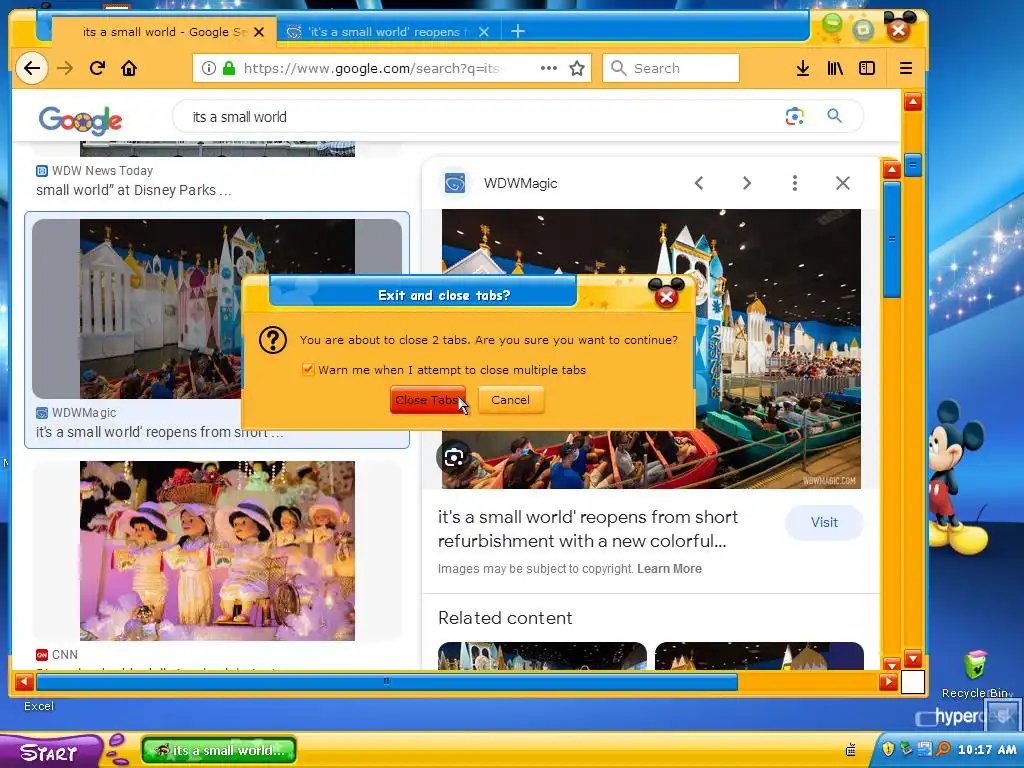Click the green padlock security icon
Image resolution: width=1024 pixels, height=768 pixels.
click(229, 68)
